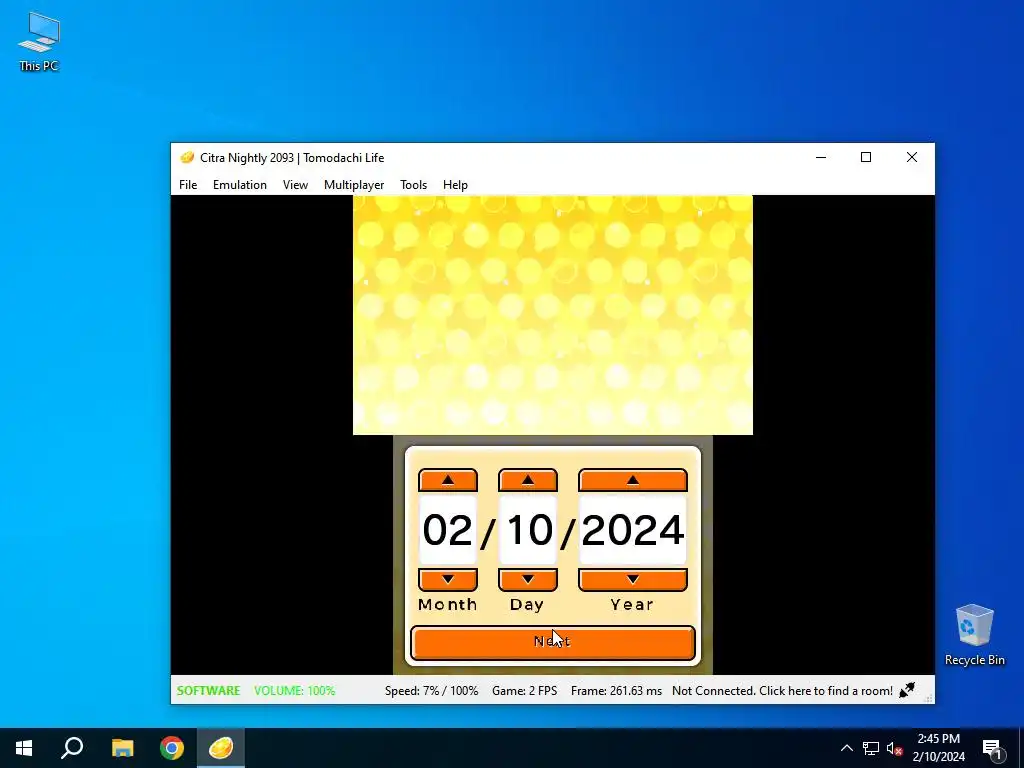Select the day value 10
Image resolution: width=1024 pixels, height=768 pixels.
point(528,530)
